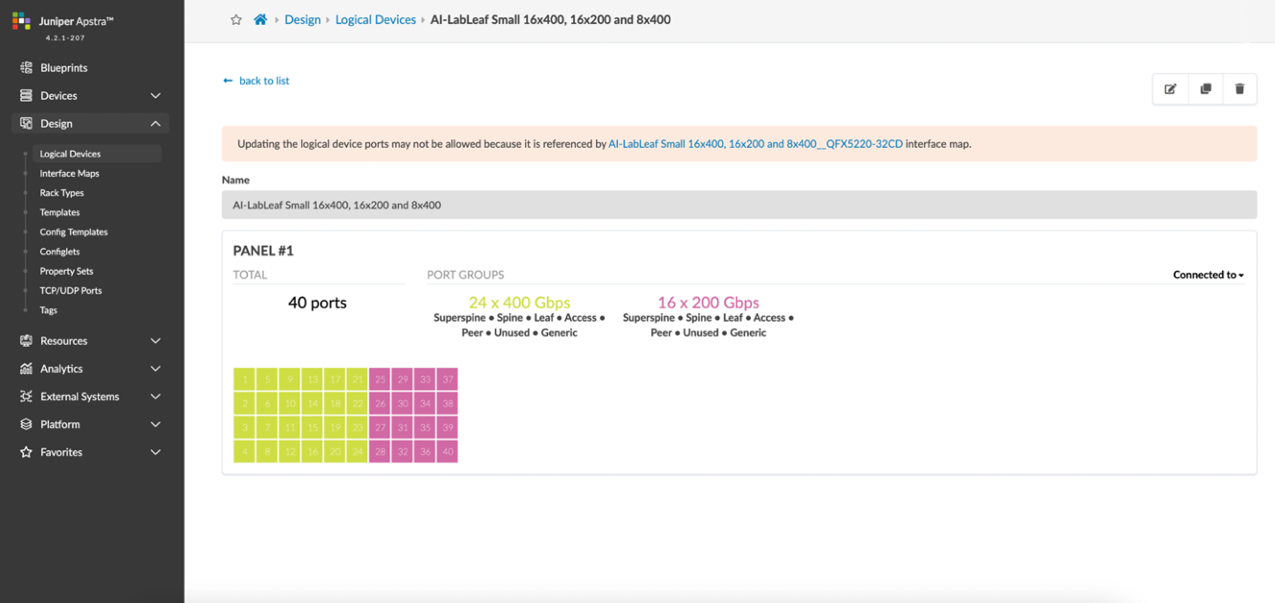The image size is (1275, 603).
Task: Click Logical Devices in the breadcrumb
Action: [375, 20]
